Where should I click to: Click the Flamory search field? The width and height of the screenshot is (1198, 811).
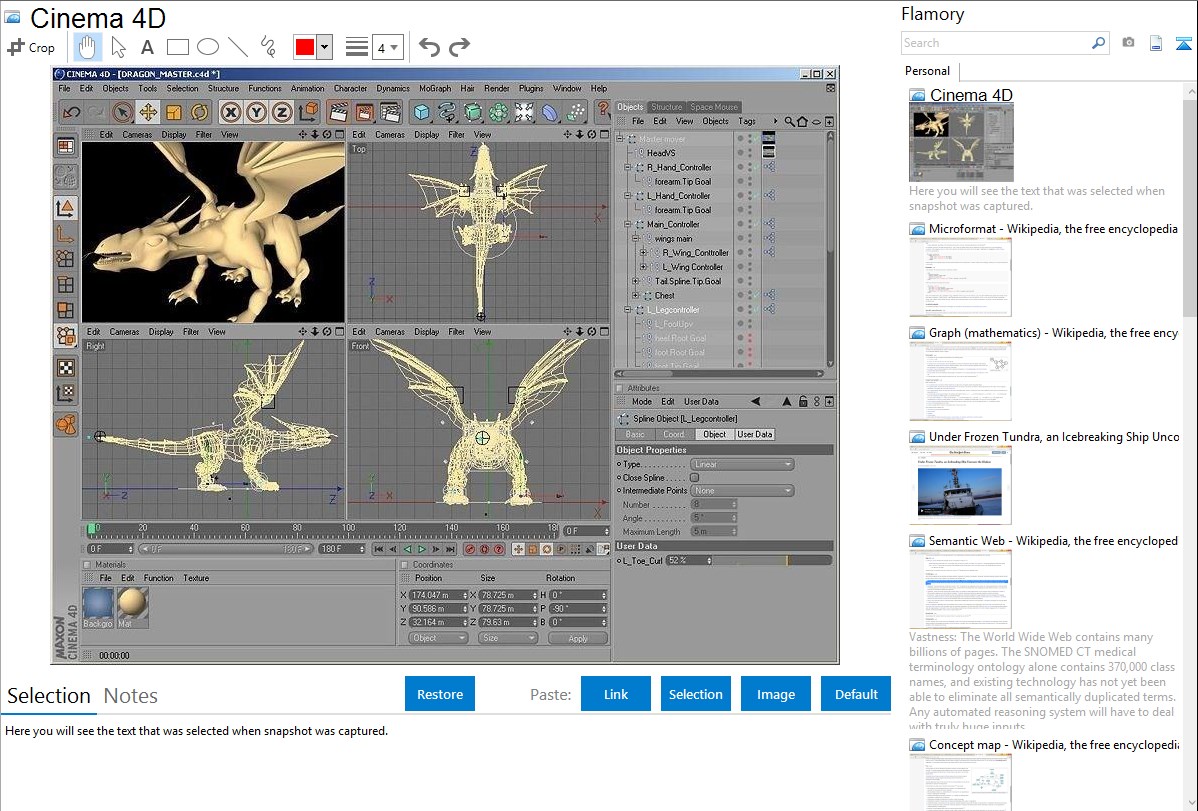tap(996, 43)
